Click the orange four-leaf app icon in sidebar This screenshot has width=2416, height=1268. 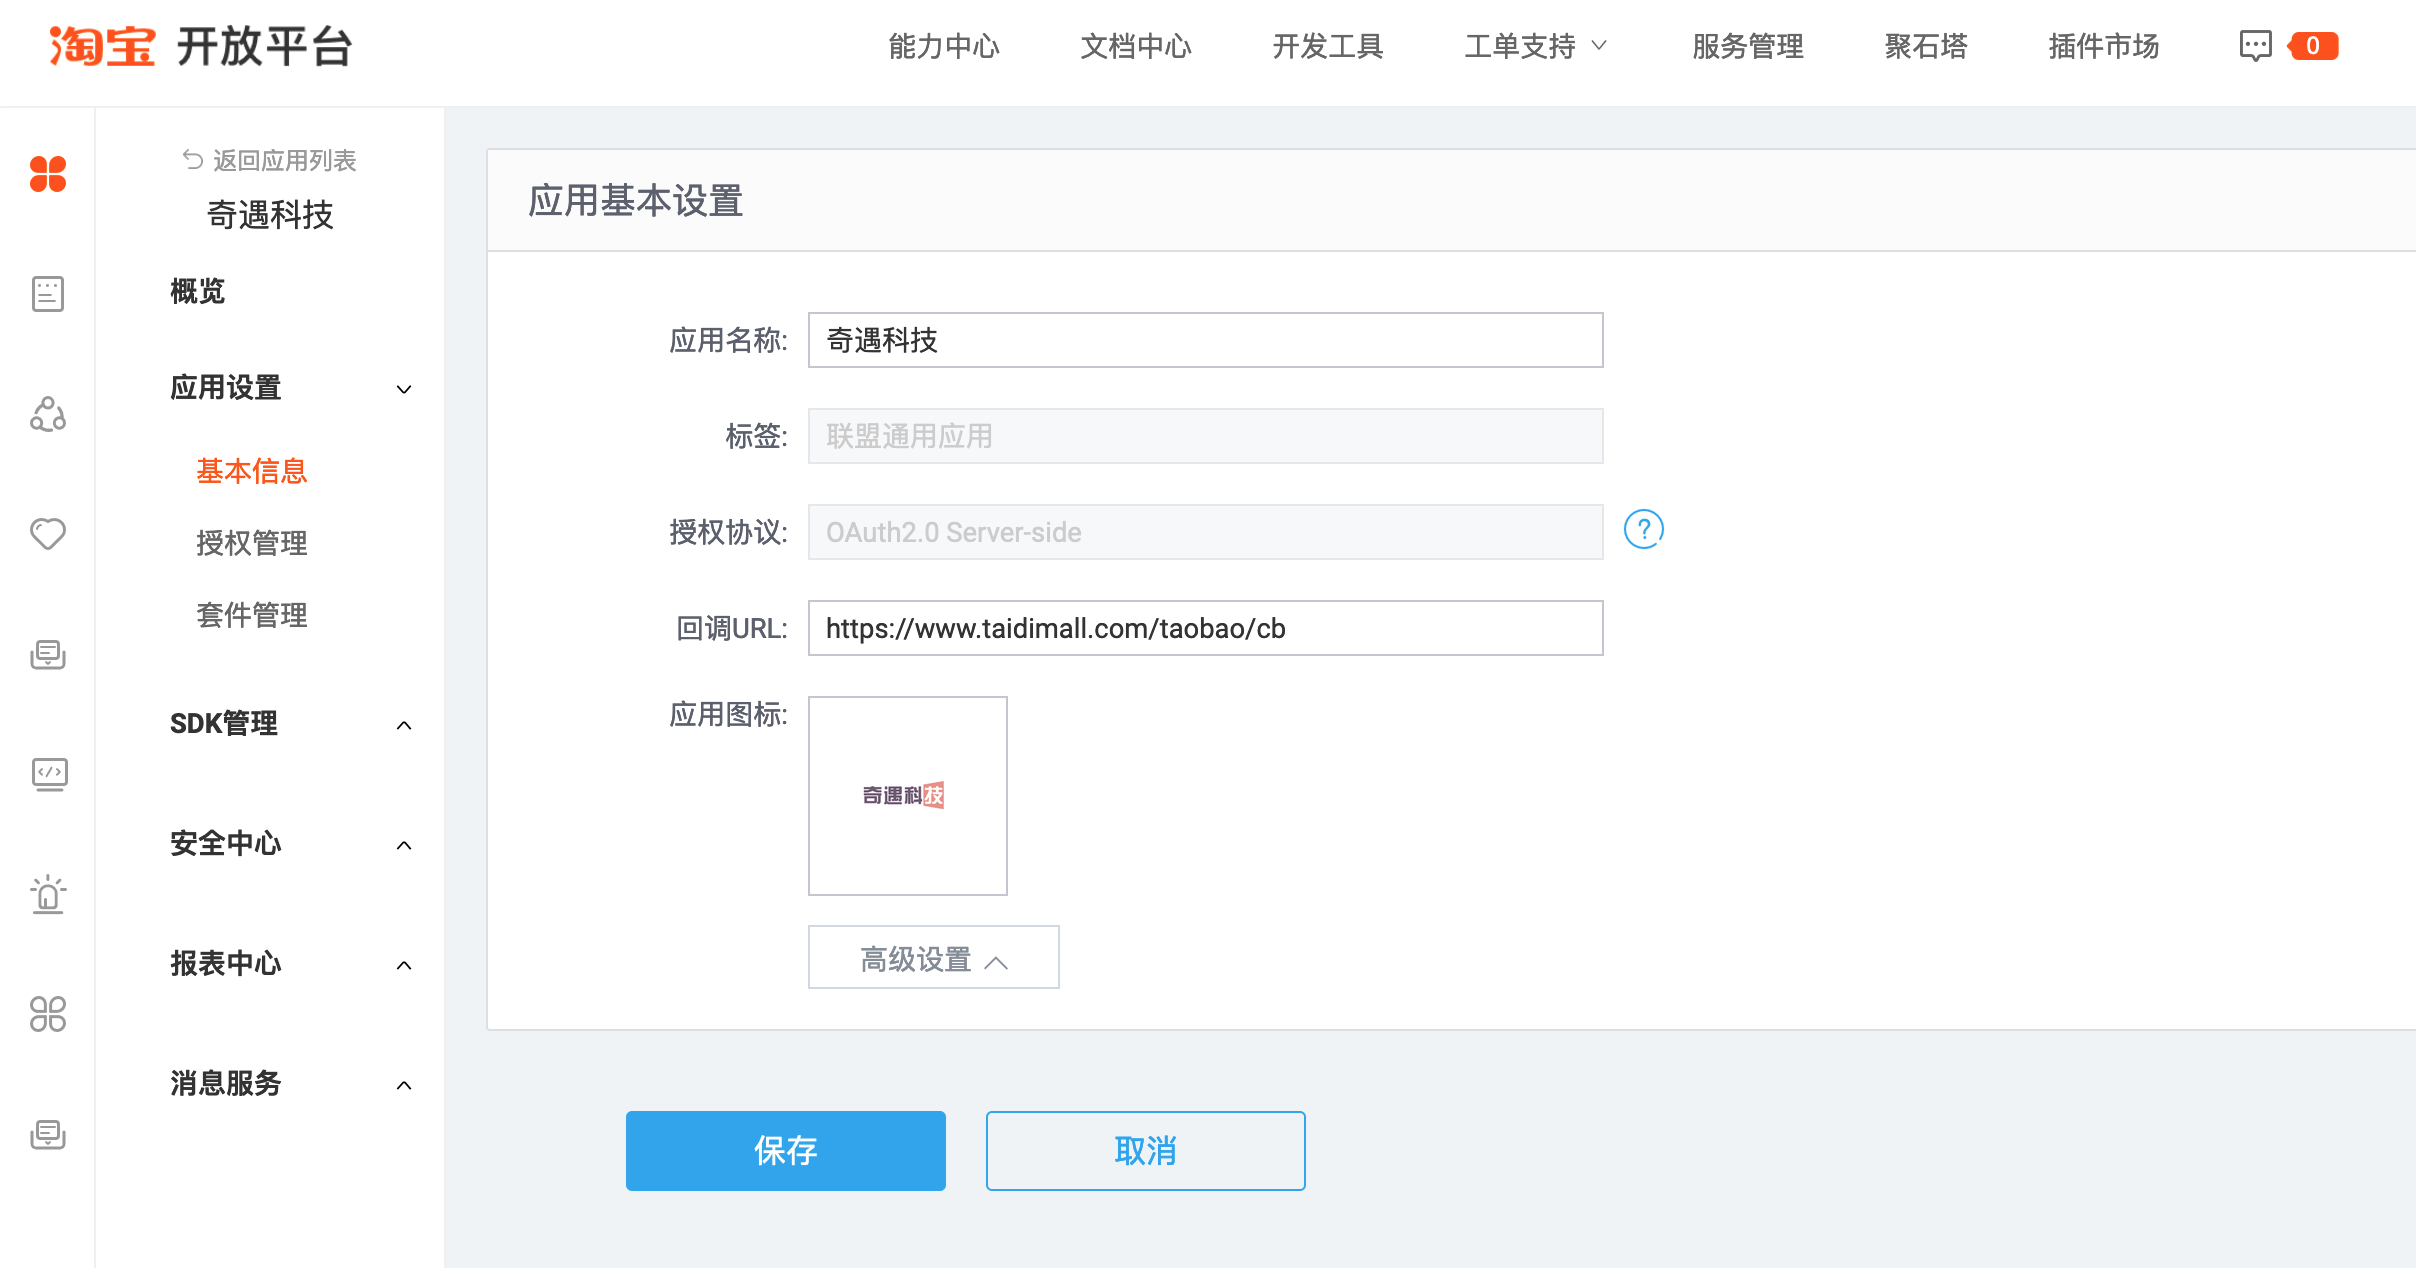click(x=48, y=174)
